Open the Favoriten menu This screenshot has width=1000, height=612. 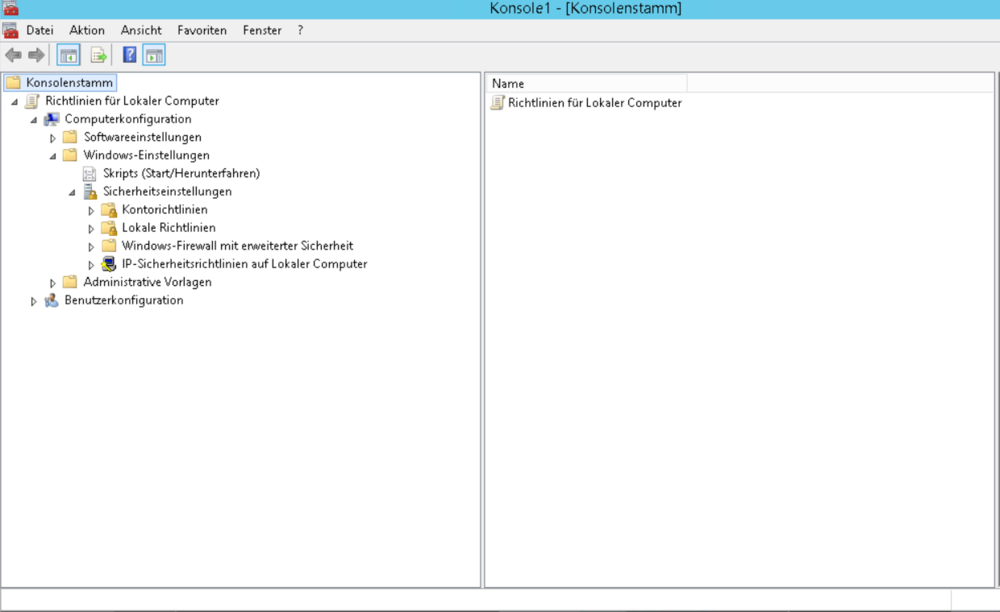pyautogui.click(x=202, y=30)
